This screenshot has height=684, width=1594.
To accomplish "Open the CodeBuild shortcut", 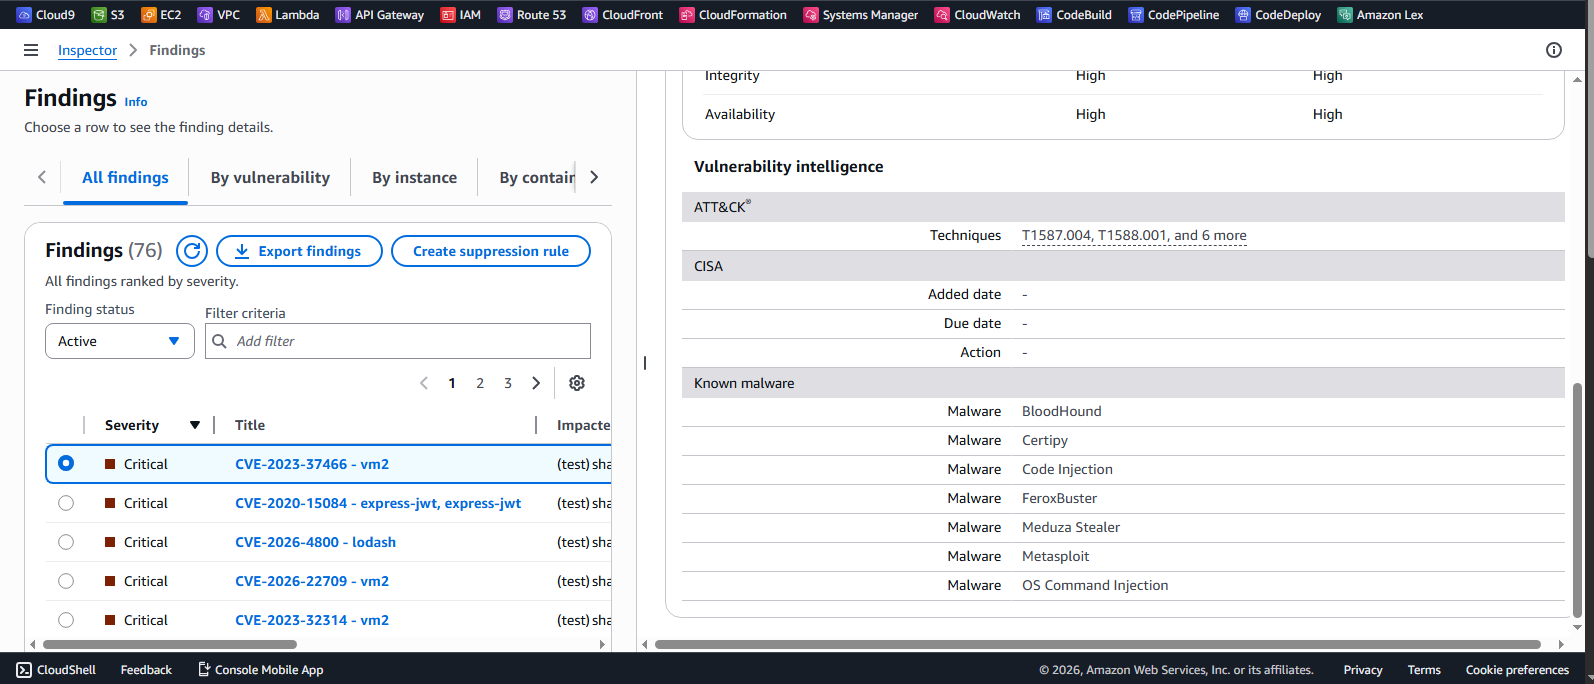I will [1075, 15].
